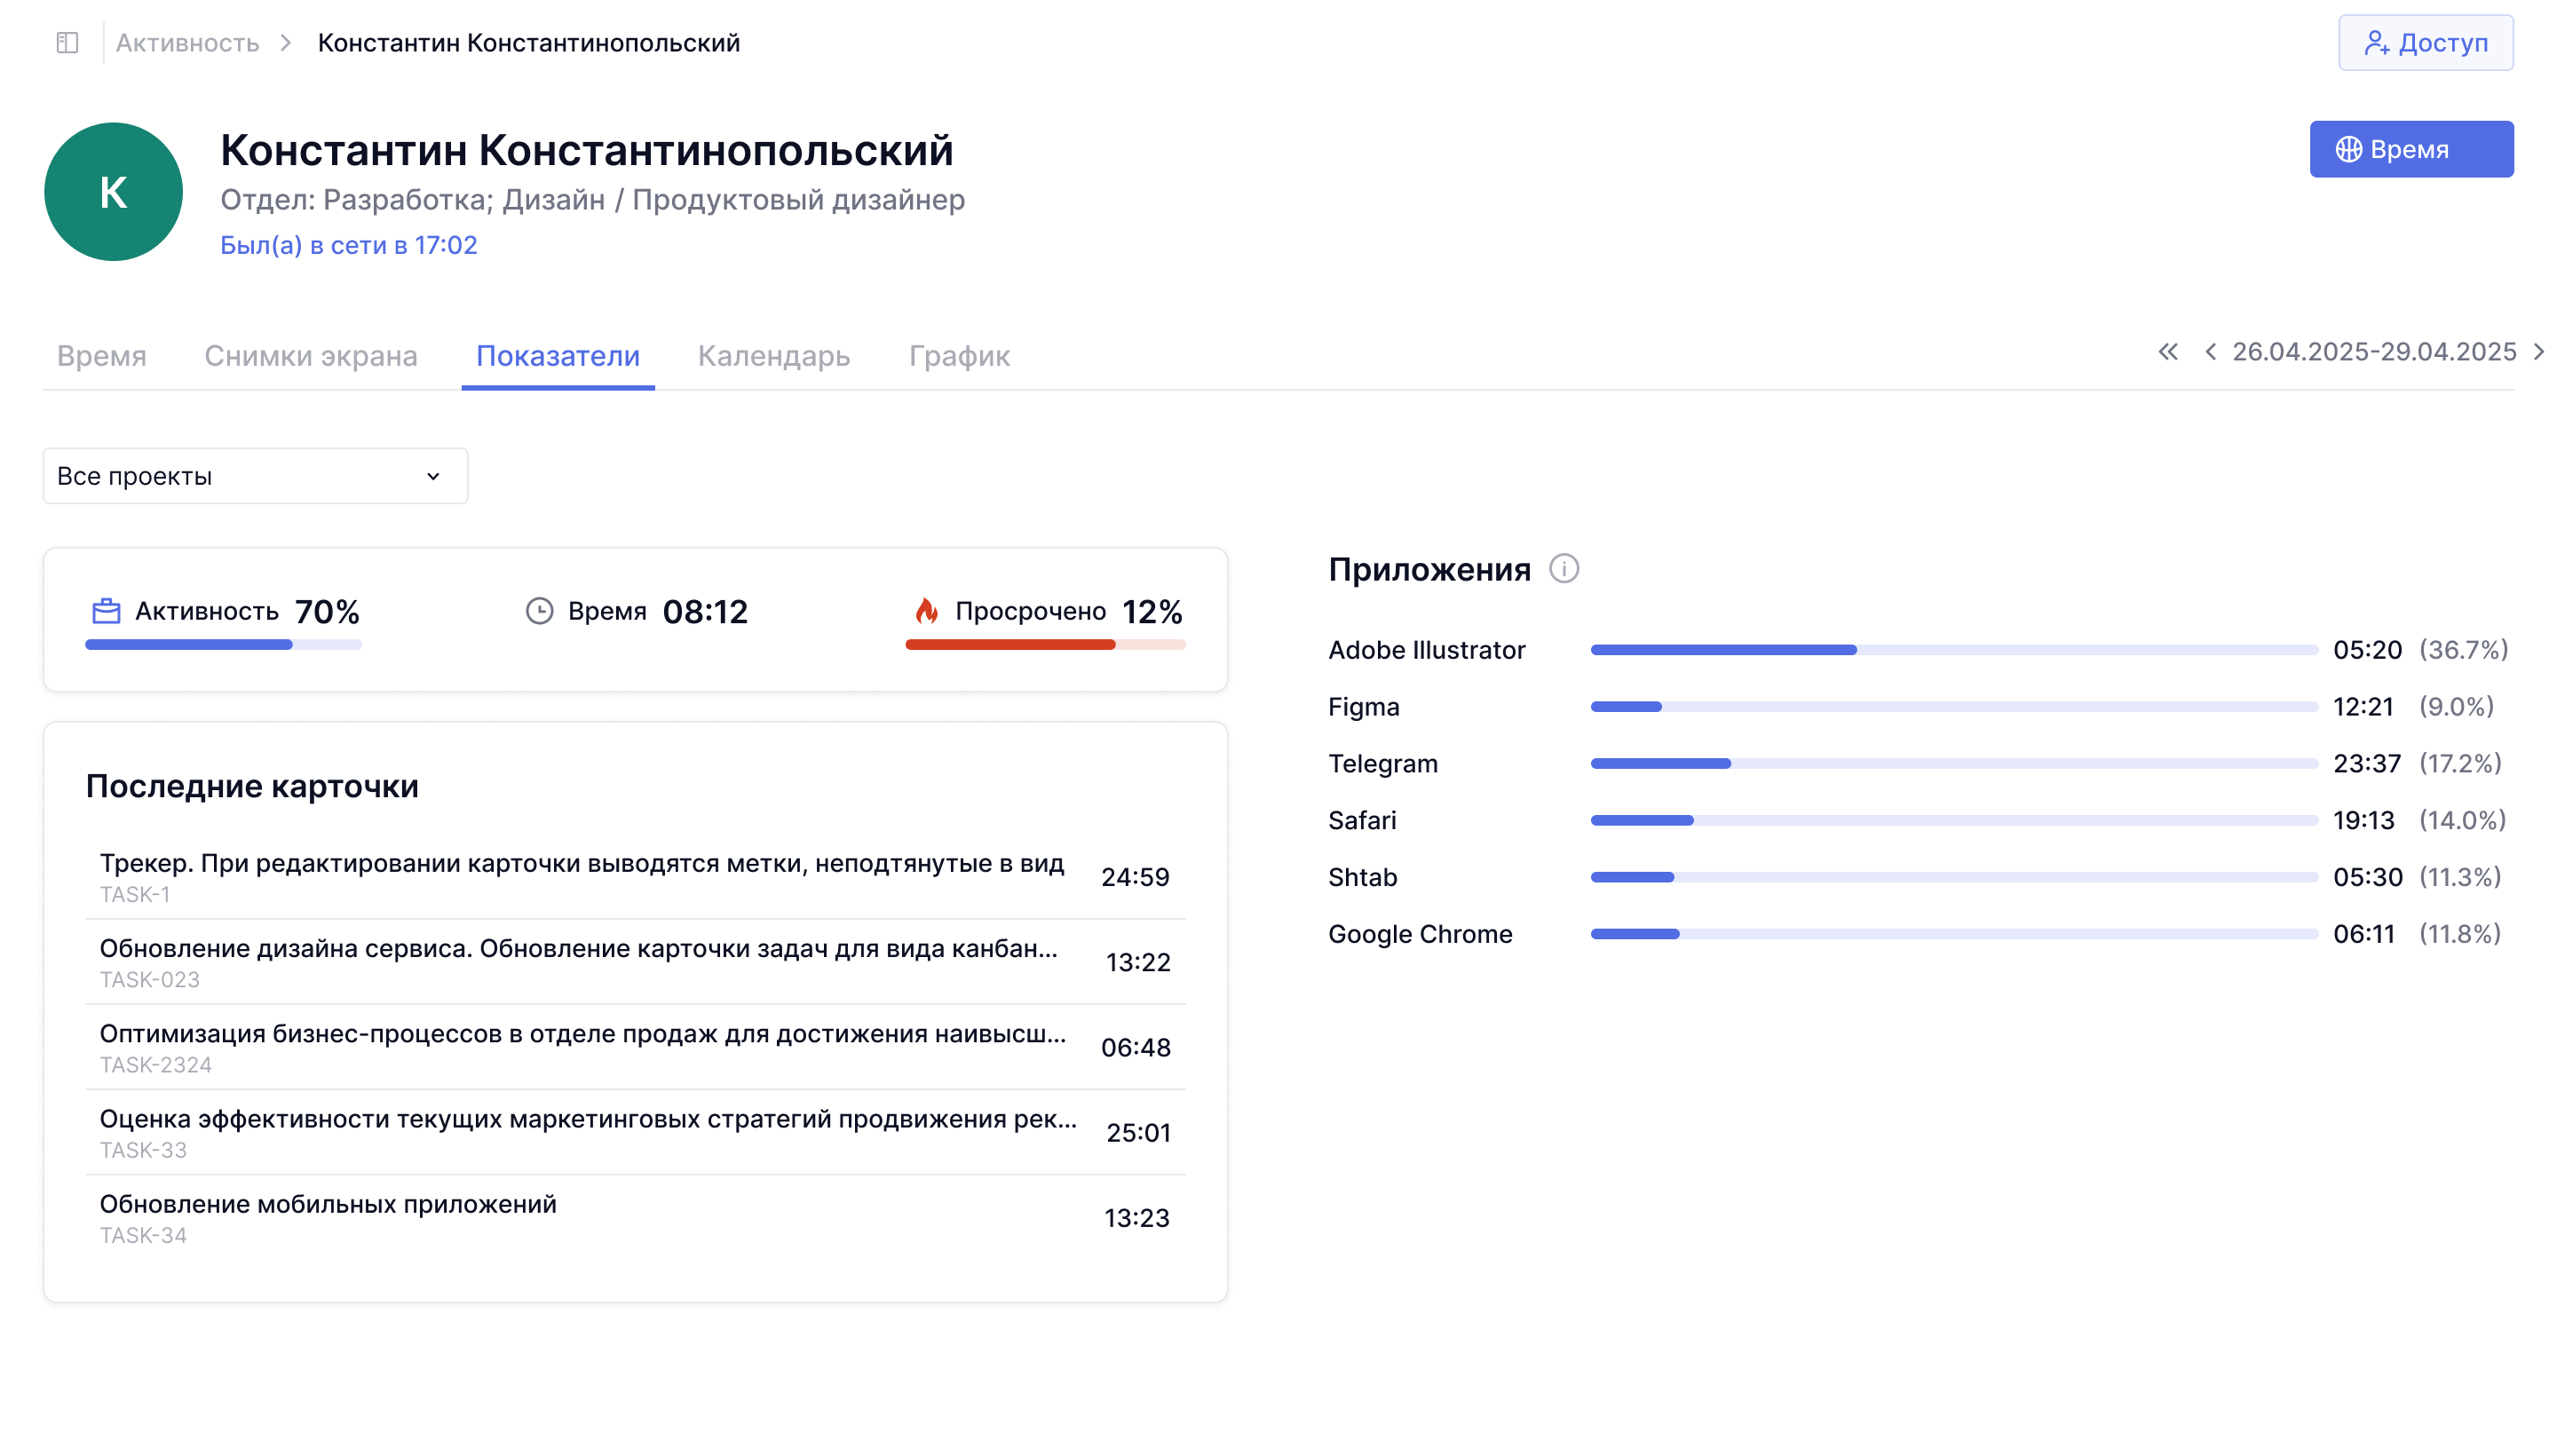Click the globe icon in Время button
This screenshot has width=2557, height=1456.
(2348, 149)
